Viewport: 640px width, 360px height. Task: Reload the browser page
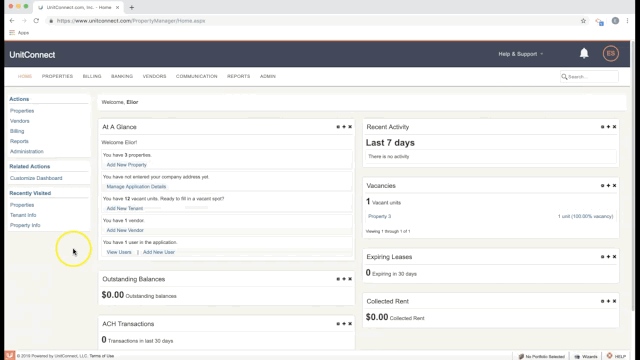36,21
